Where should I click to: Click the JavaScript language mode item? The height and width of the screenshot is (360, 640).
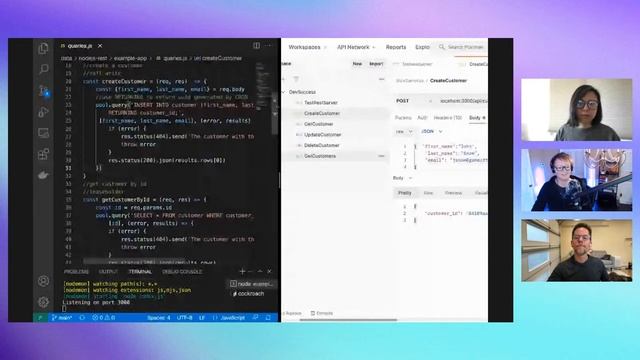(229, 318)
